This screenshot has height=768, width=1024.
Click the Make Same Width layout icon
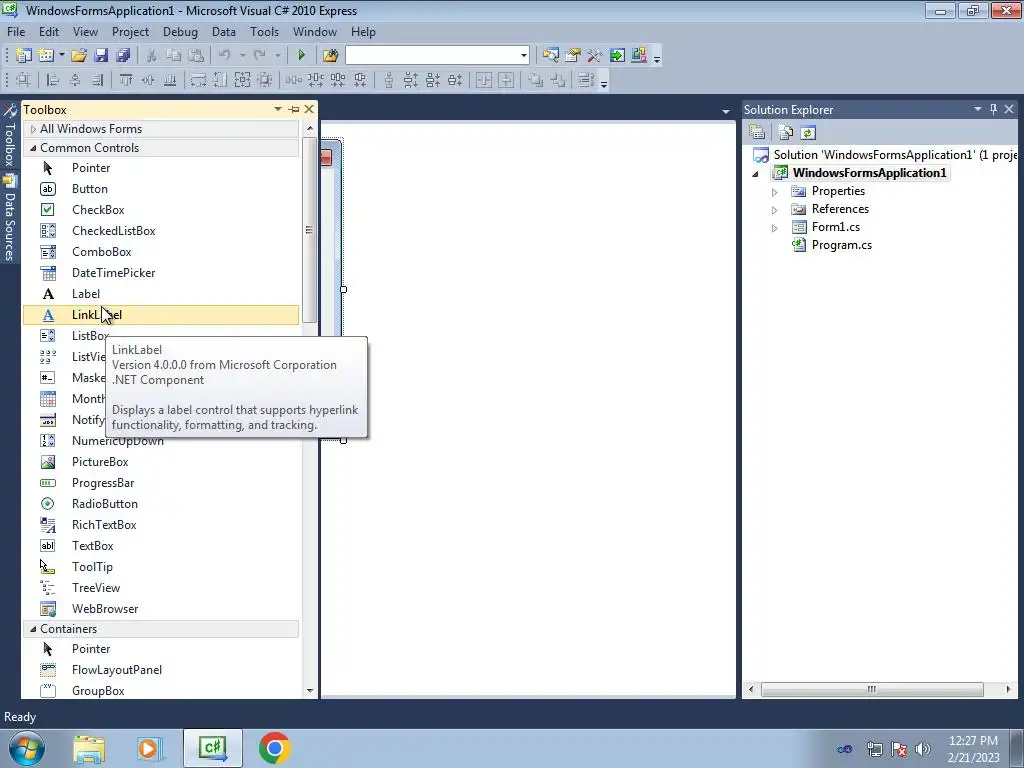tap(199, 80)
